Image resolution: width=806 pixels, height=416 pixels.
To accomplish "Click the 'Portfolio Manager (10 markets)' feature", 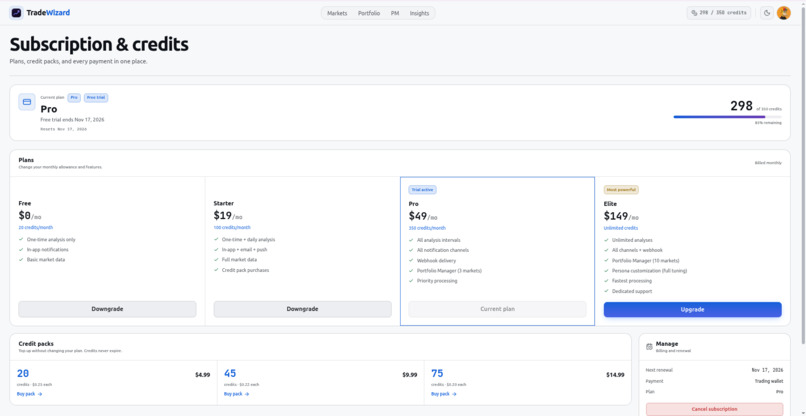I will click(x=646, y=261).
